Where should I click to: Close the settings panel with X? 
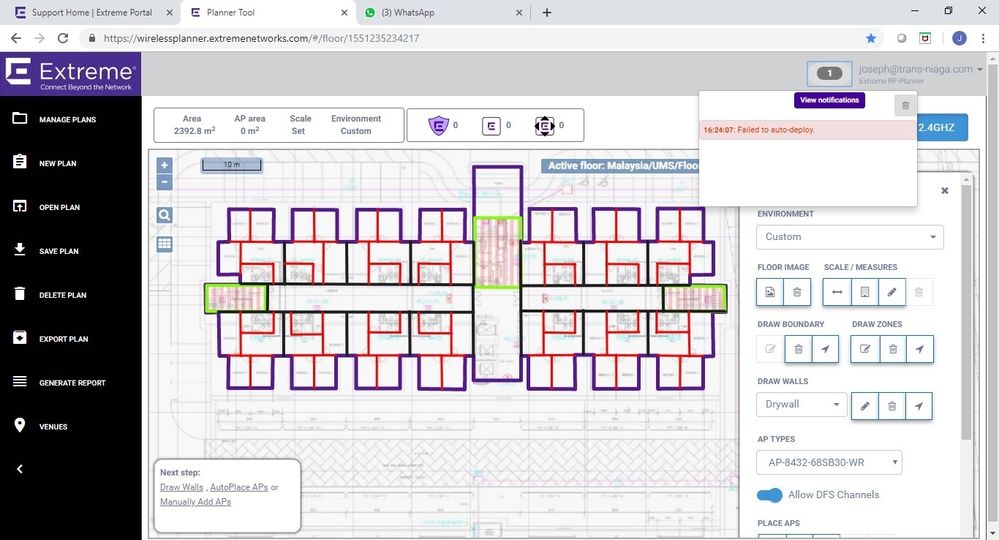945,190
